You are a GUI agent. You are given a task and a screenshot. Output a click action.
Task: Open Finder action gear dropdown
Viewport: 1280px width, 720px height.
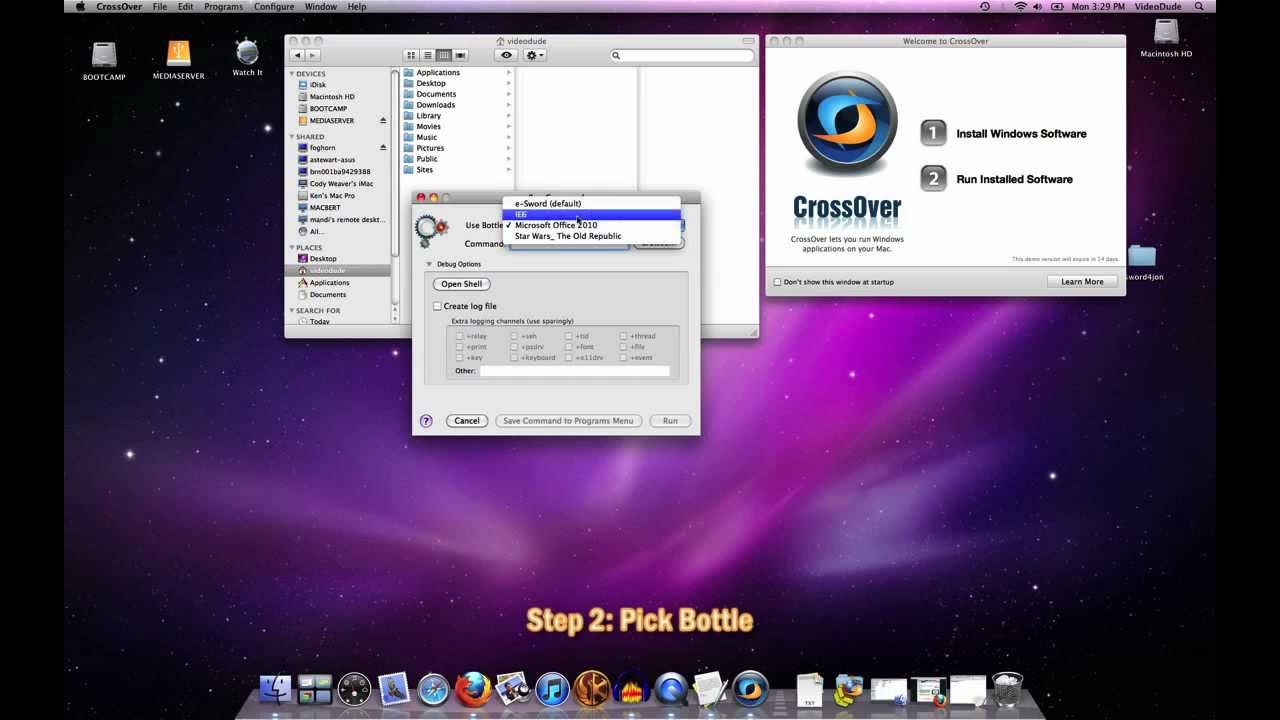point(535,55)
